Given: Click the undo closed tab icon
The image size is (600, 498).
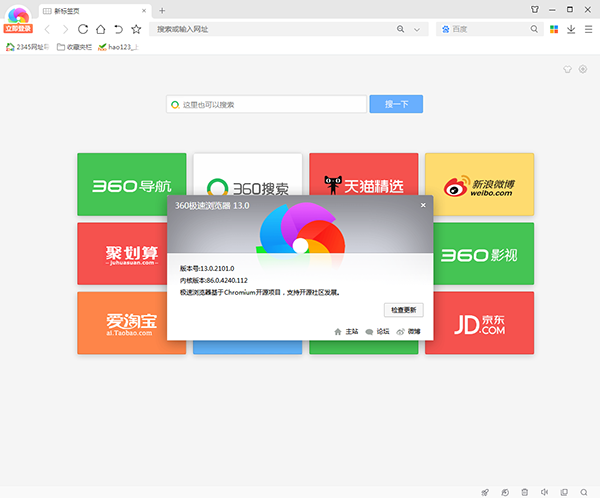Looking at the screenshot, I should [118, 29].
